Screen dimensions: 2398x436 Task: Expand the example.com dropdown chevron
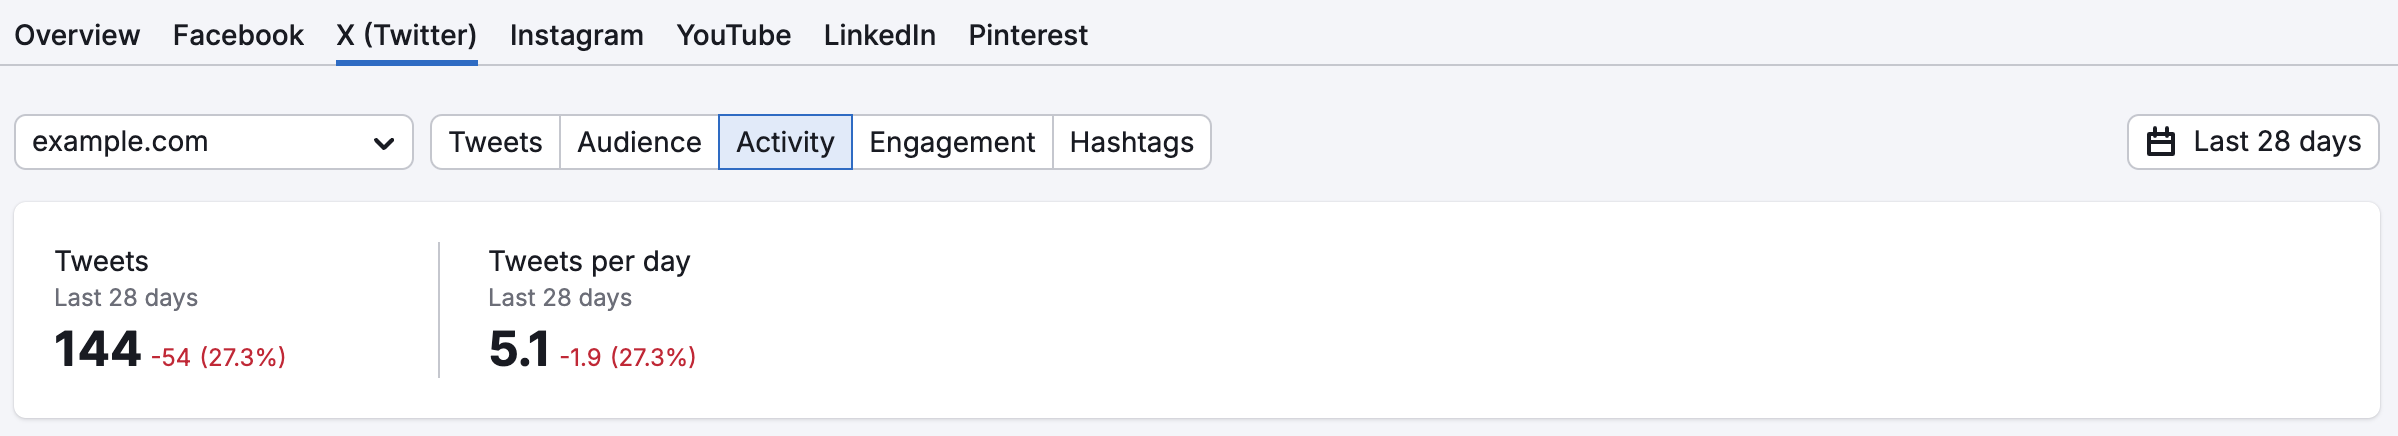coord(383,143)
